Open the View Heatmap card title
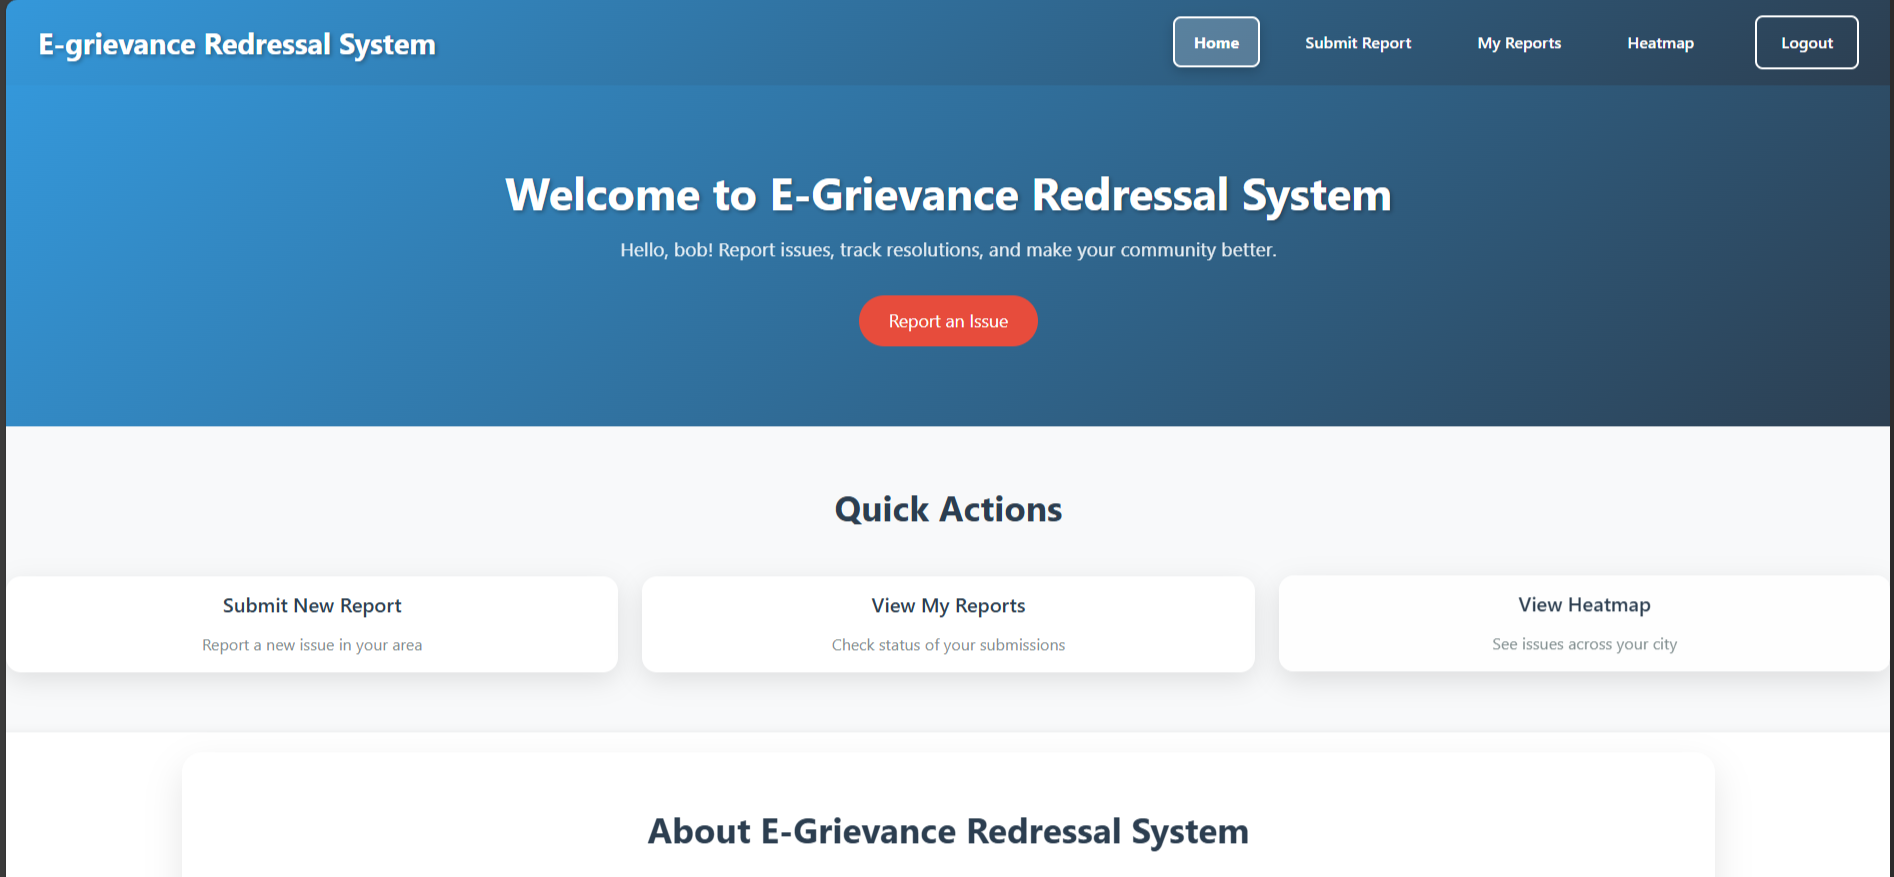 1584,605
